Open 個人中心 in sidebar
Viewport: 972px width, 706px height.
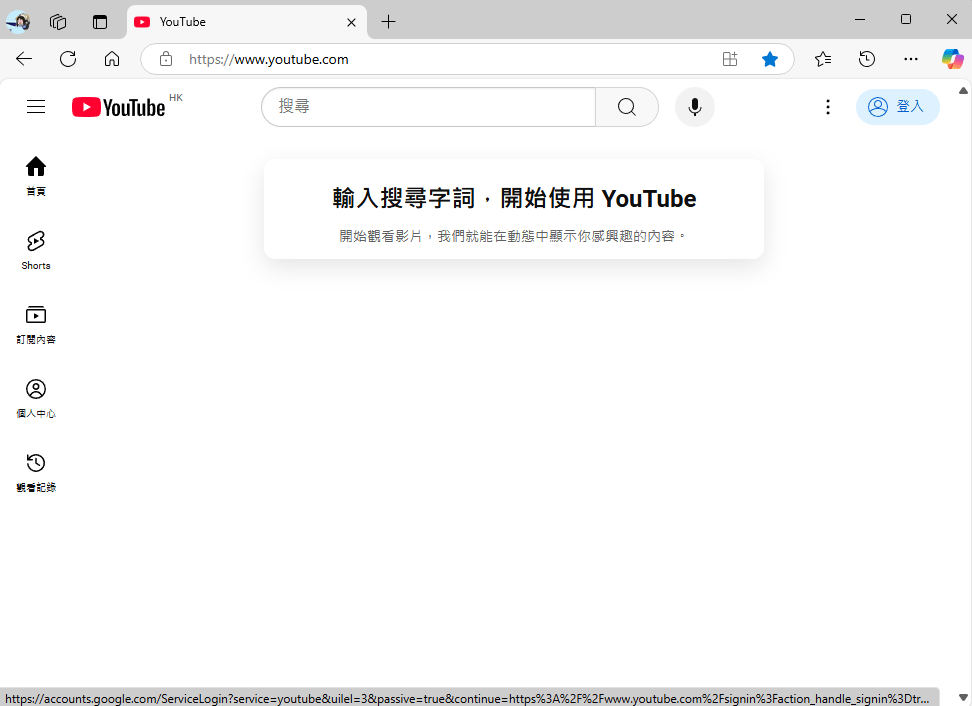36,398
